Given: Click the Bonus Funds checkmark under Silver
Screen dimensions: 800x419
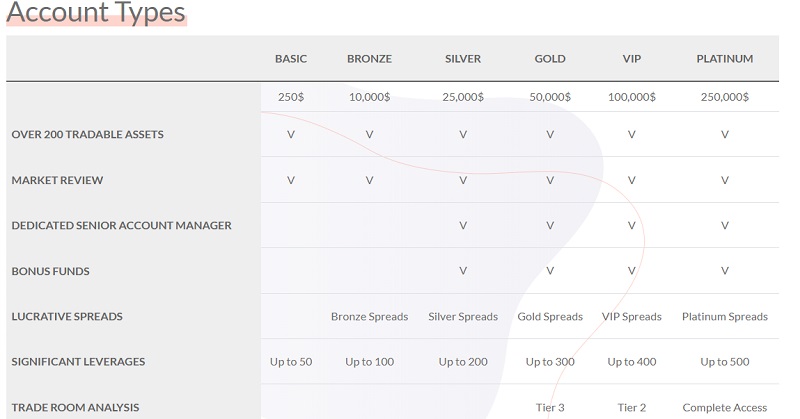Looking at the screenshot, I should click(463, 270).
